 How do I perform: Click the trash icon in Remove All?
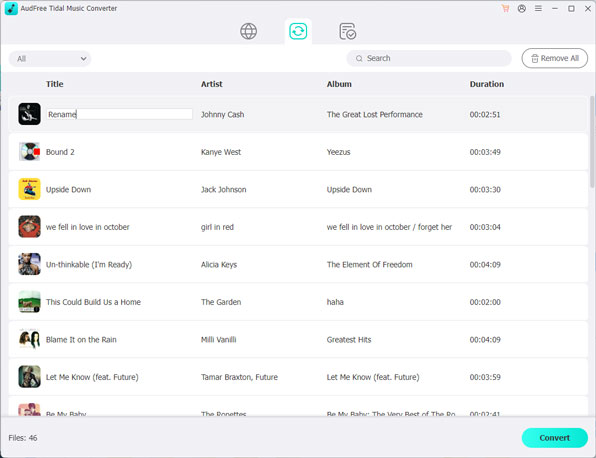click(534, 59)
